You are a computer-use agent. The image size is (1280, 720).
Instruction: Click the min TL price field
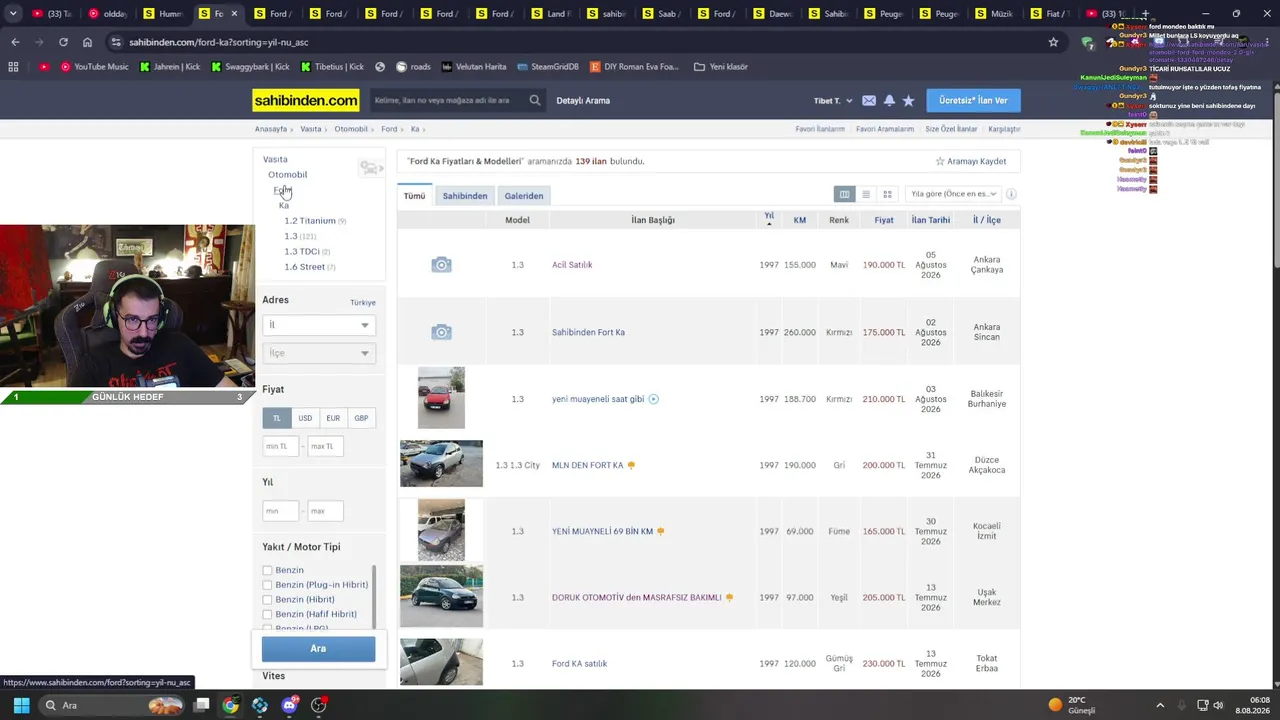[280, 446]
